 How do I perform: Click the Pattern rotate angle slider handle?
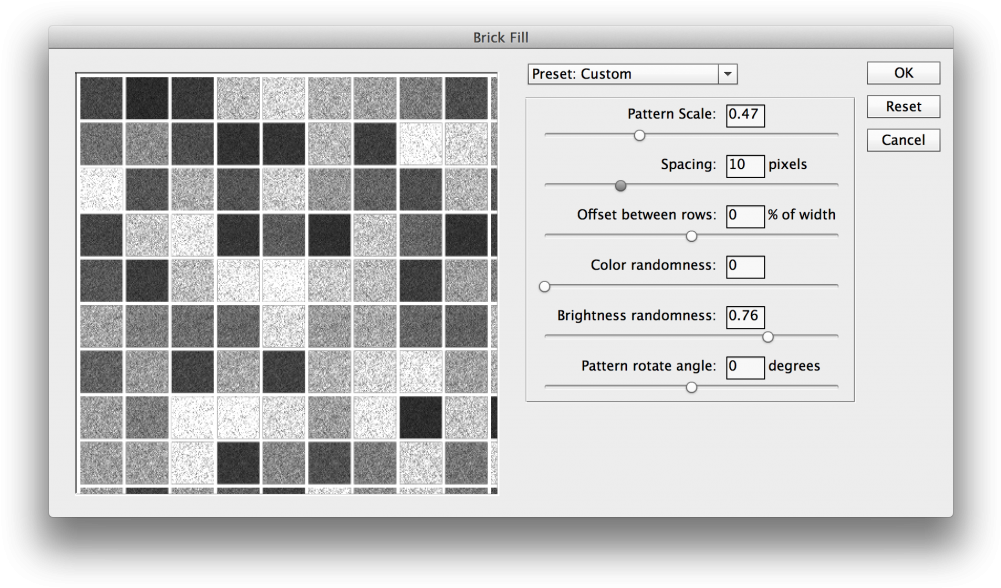point(691,387)
